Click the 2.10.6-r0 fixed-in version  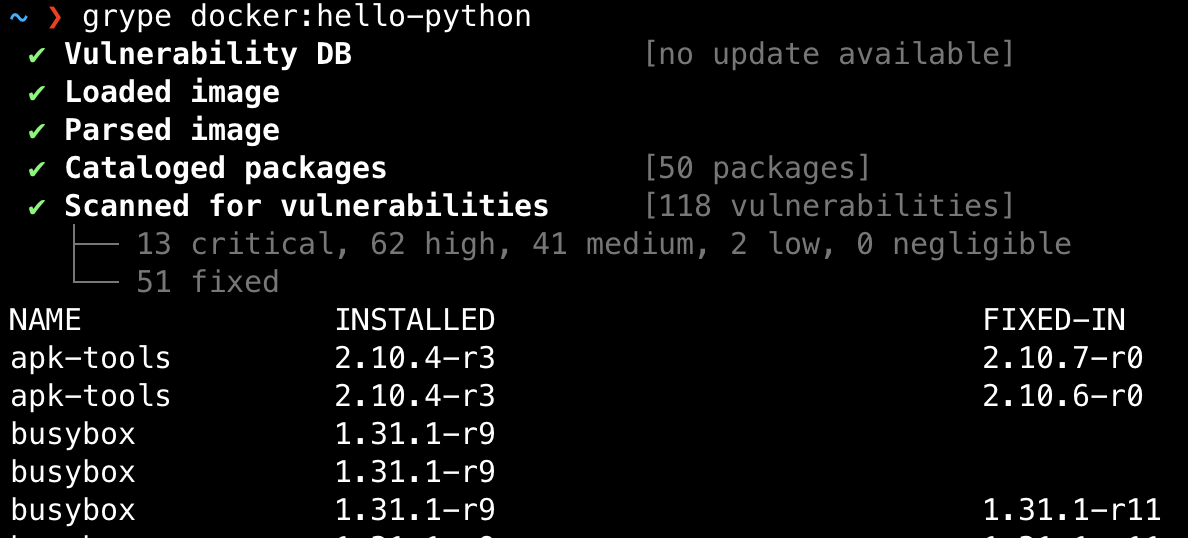1062,396
